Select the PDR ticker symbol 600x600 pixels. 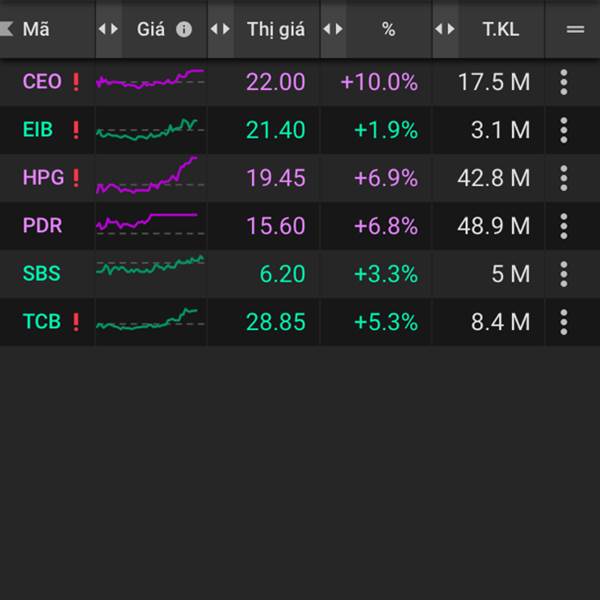pos(42,225)
